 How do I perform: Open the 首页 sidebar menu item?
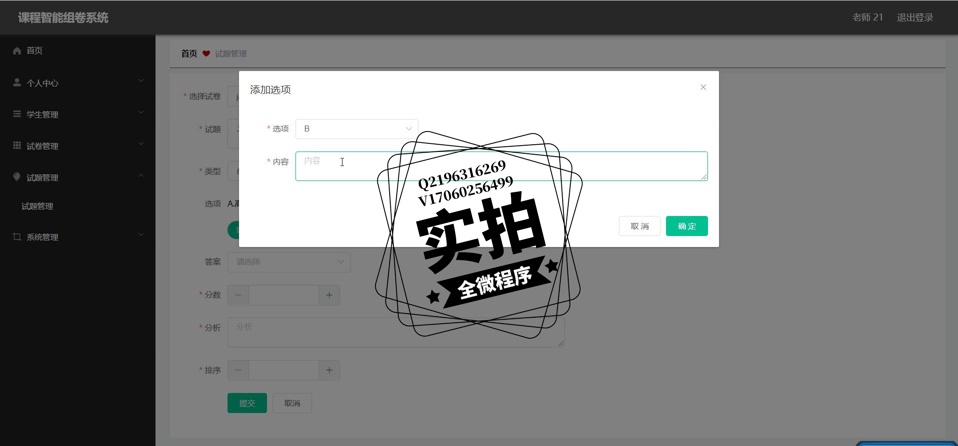pos(78,51)
